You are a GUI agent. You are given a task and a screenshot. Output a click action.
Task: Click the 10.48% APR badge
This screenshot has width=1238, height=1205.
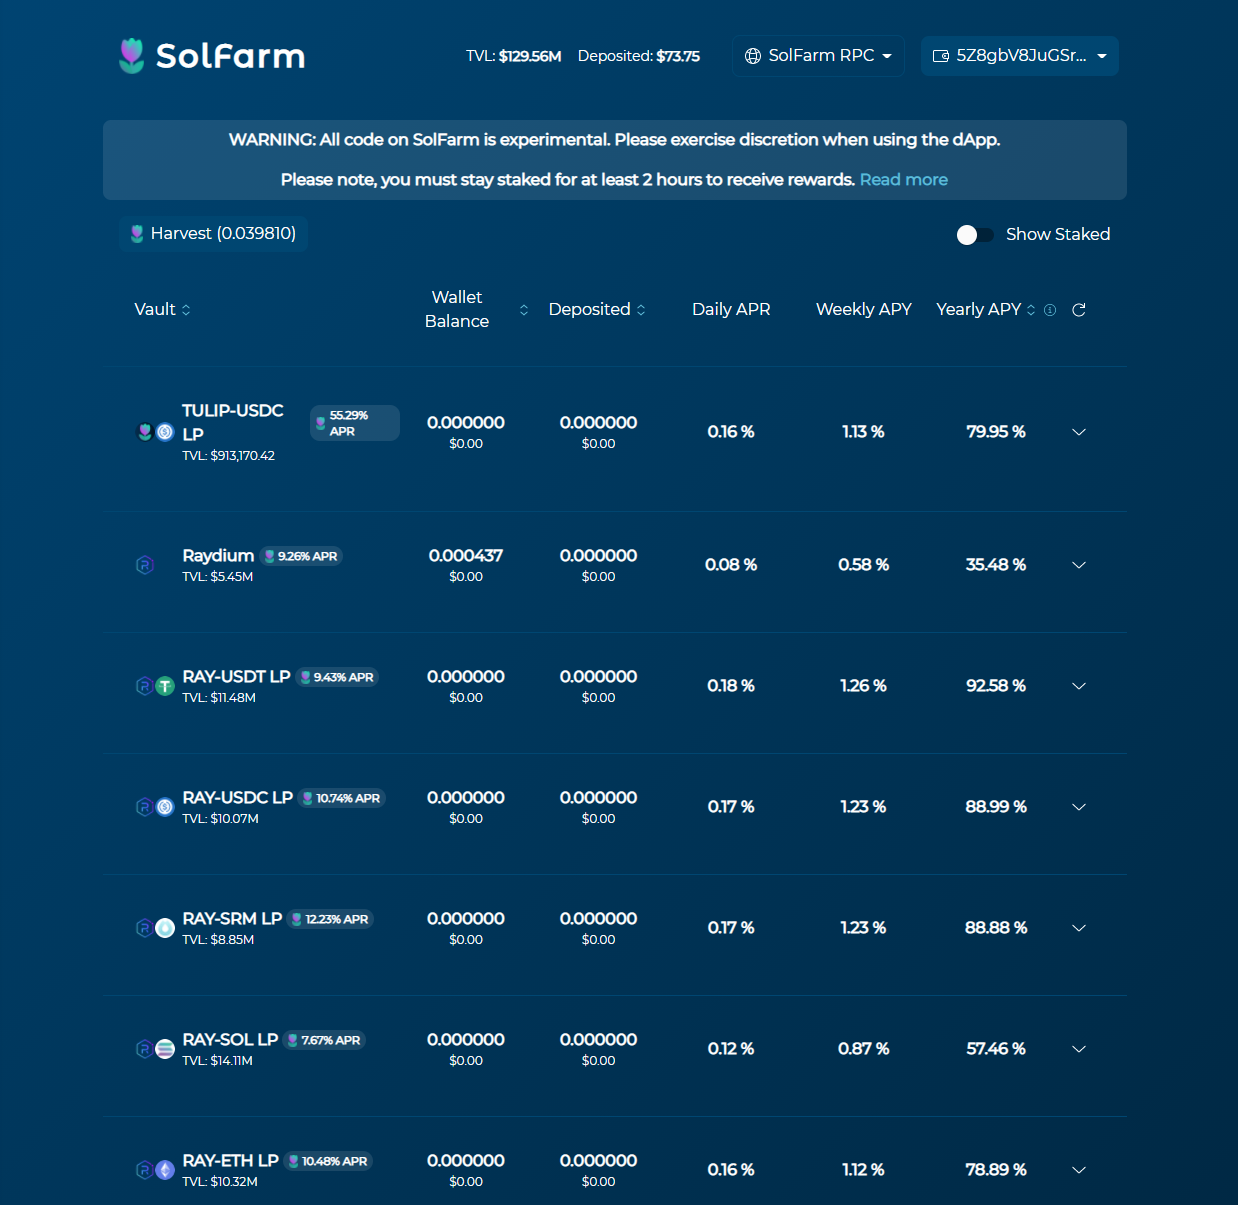(328, 1161)
